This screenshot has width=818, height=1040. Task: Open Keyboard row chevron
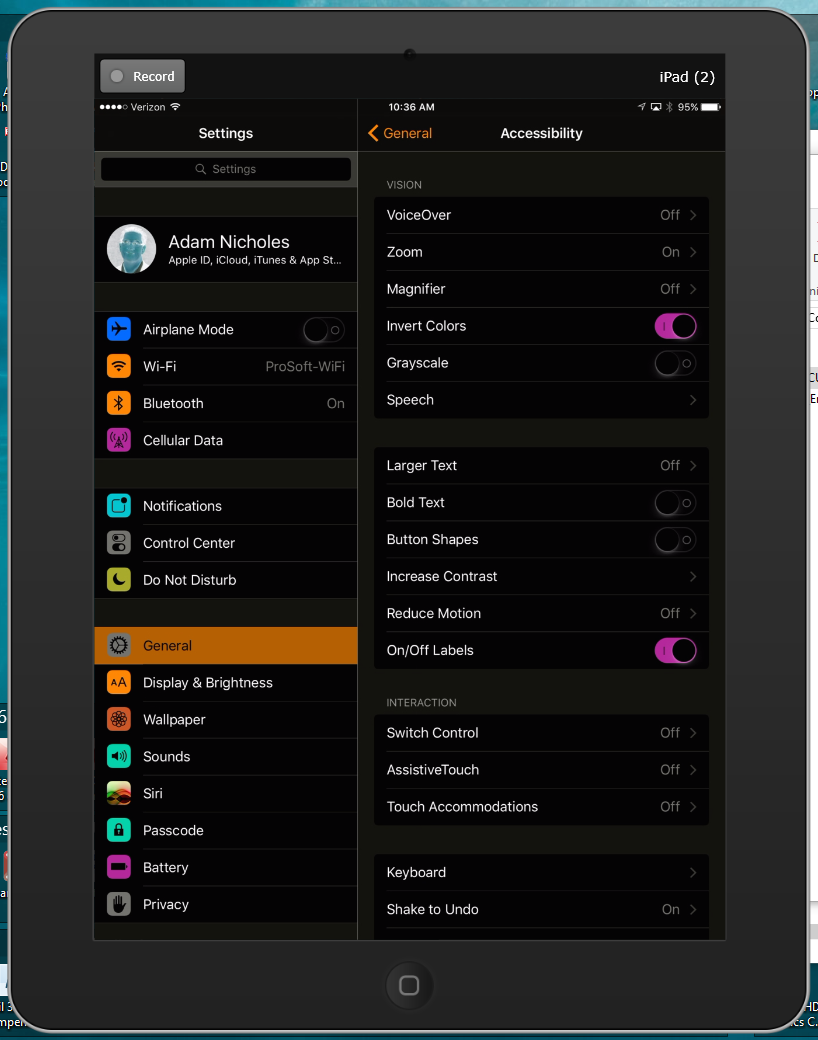pos(693,872)
